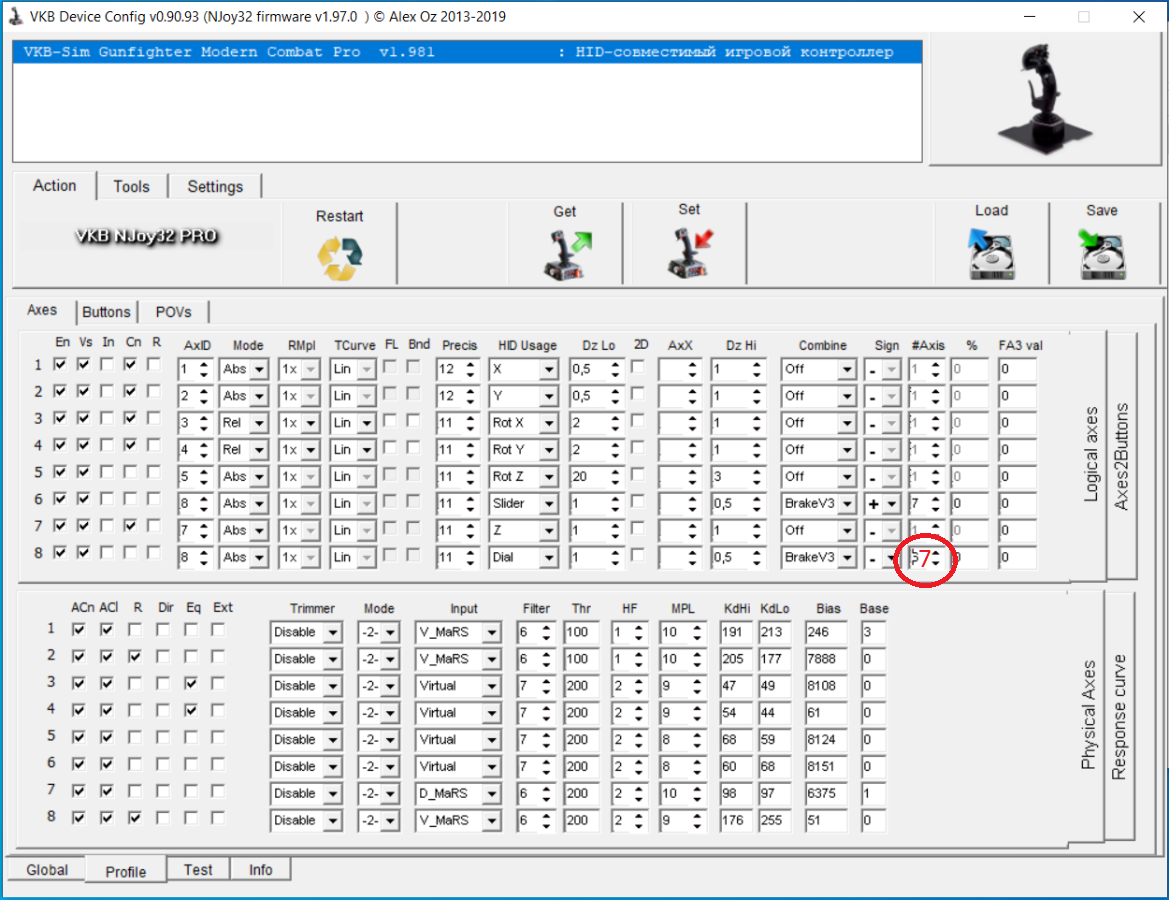Image resolution: width=1169 pixels, height=900 pixels.
Task: Switch to the Global bottom tab
Action: coord(47,870)
